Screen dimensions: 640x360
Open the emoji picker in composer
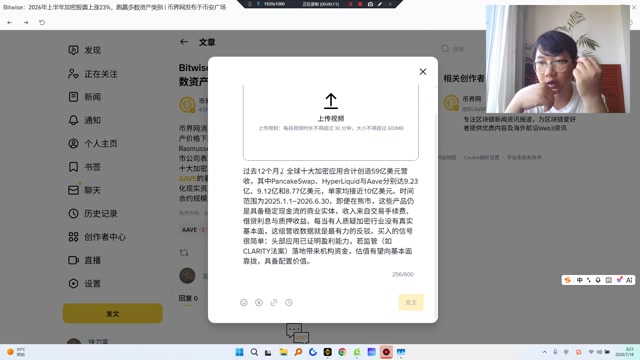(244, 302)
